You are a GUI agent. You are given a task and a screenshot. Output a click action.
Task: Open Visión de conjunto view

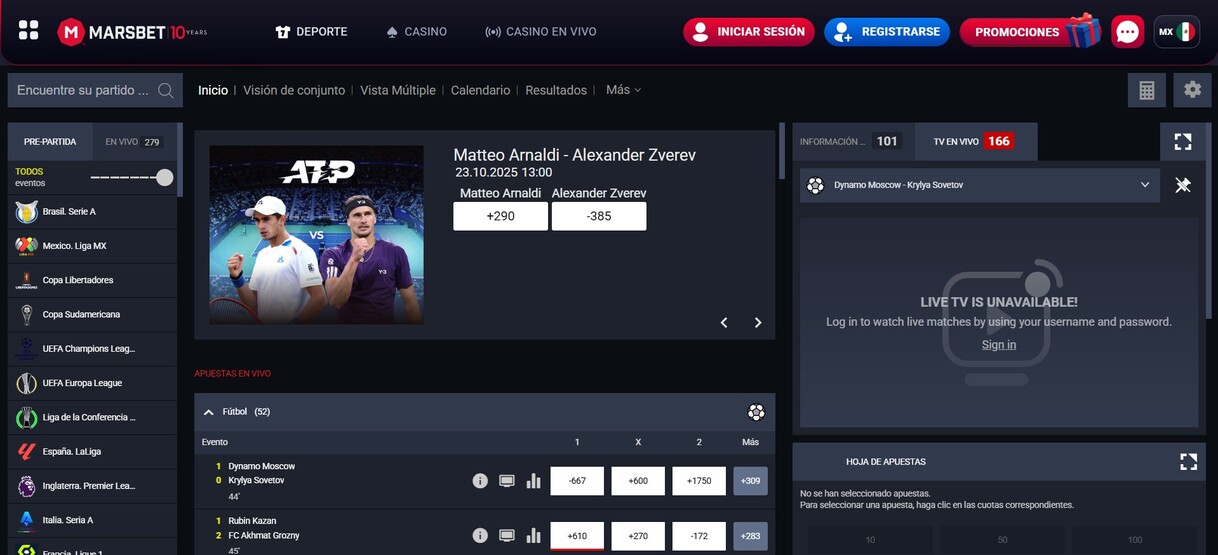pos(294,90)
